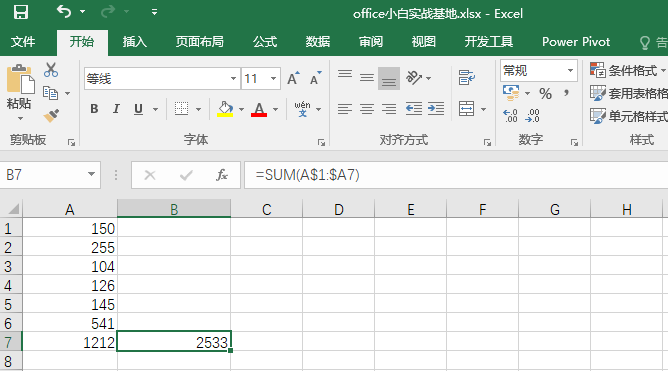Cancel formula entry with X button
The height and width of the screenshot is (371, 668).
pyautogui.click(x=150, y=175)
